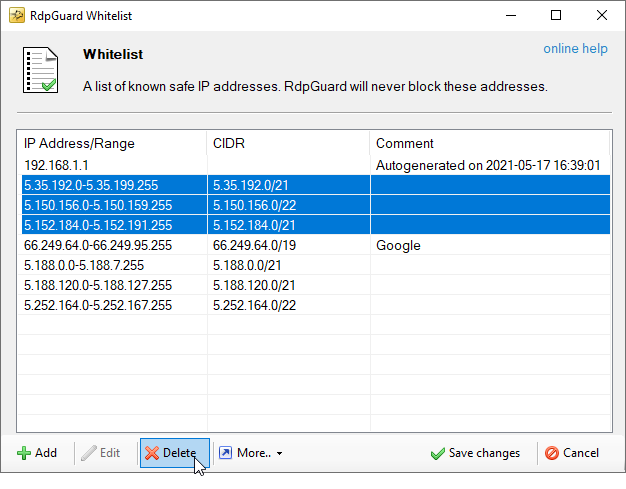
Task: Click the Delete button label
Action: [x=180, y=453]
